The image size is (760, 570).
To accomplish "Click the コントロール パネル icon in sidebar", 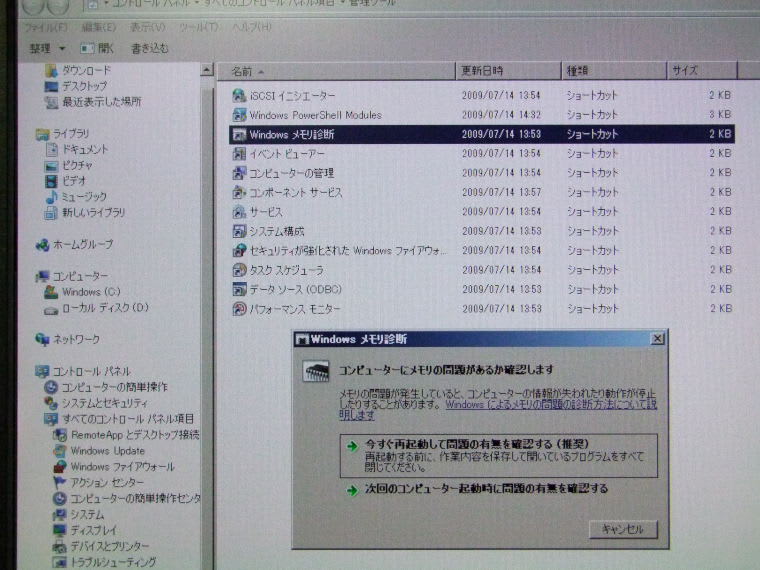I will (x=43, y=371).
